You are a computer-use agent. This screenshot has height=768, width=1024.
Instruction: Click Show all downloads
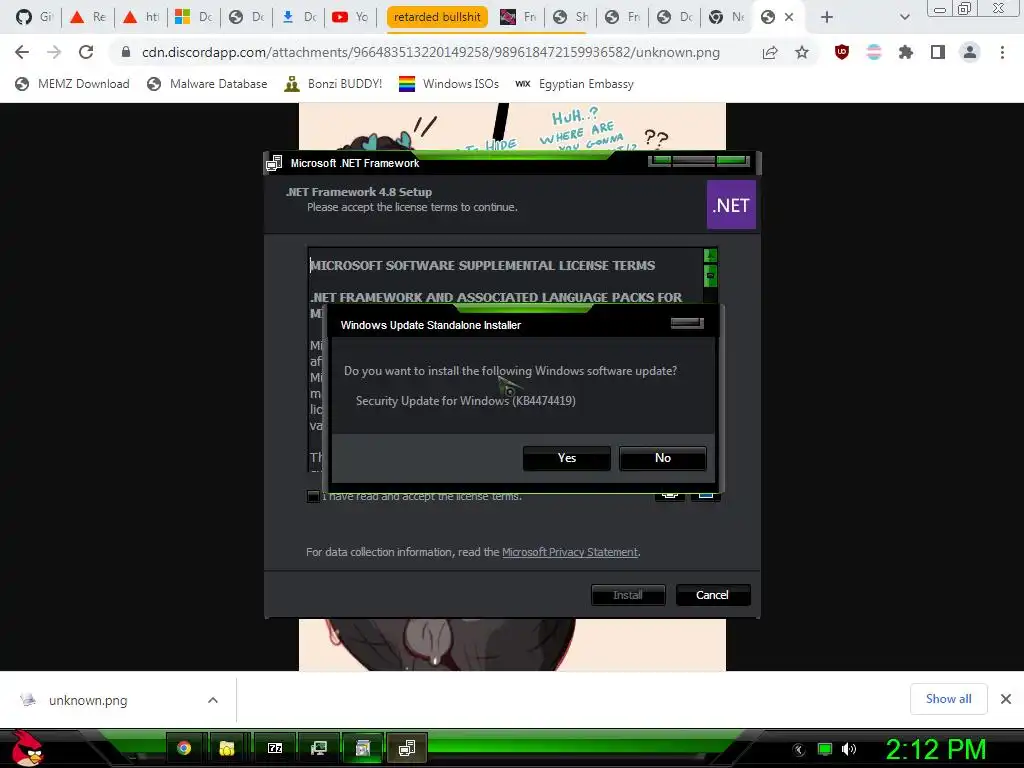[948, 699]
